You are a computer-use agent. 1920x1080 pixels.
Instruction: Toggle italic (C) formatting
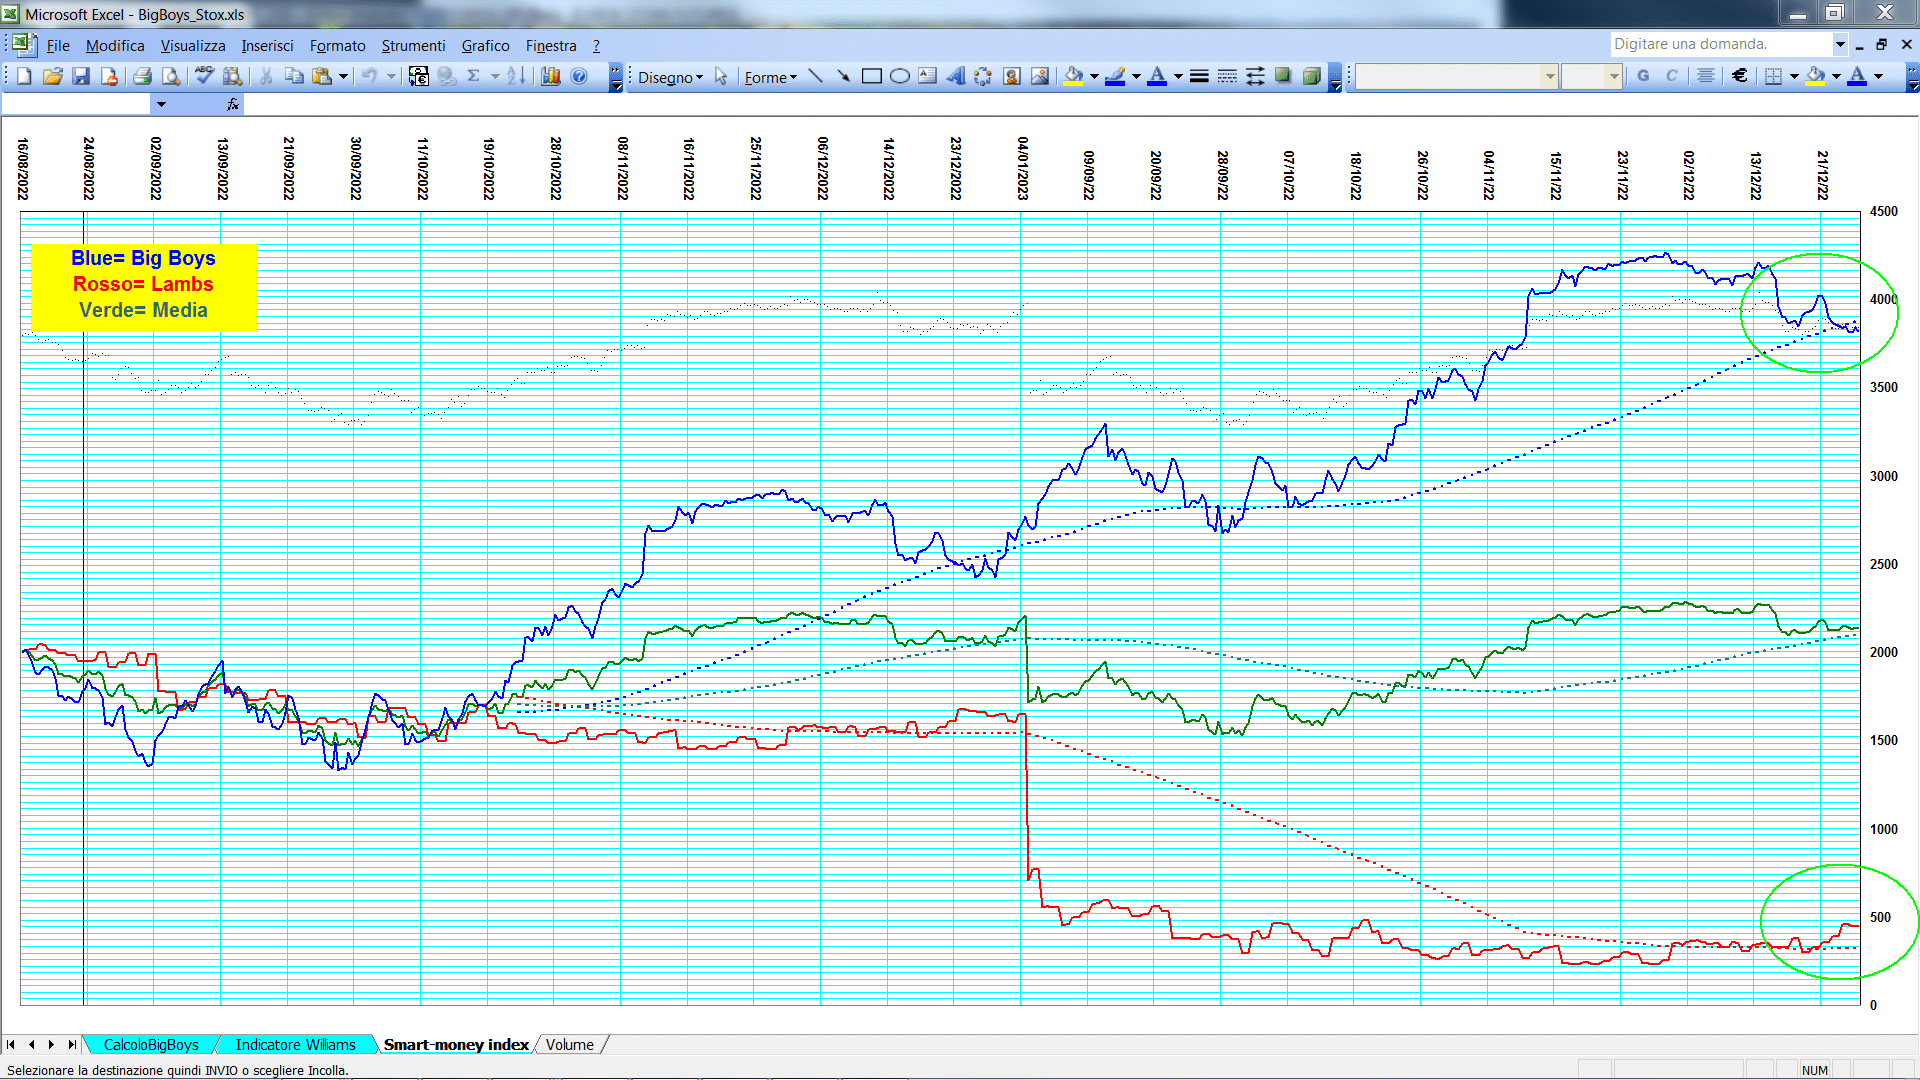tap(1671, 76)
